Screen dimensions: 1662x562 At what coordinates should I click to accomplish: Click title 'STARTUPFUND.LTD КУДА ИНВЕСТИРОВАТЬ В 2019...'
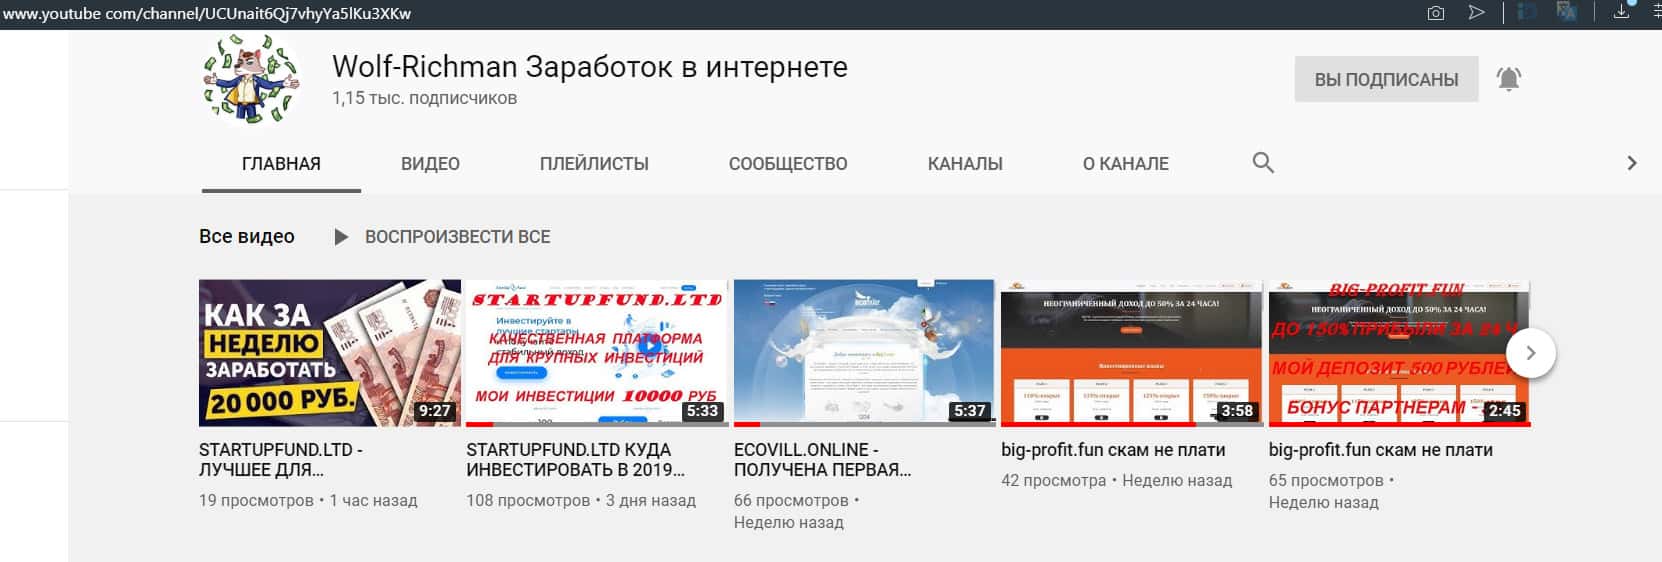(x=575, y=460)
